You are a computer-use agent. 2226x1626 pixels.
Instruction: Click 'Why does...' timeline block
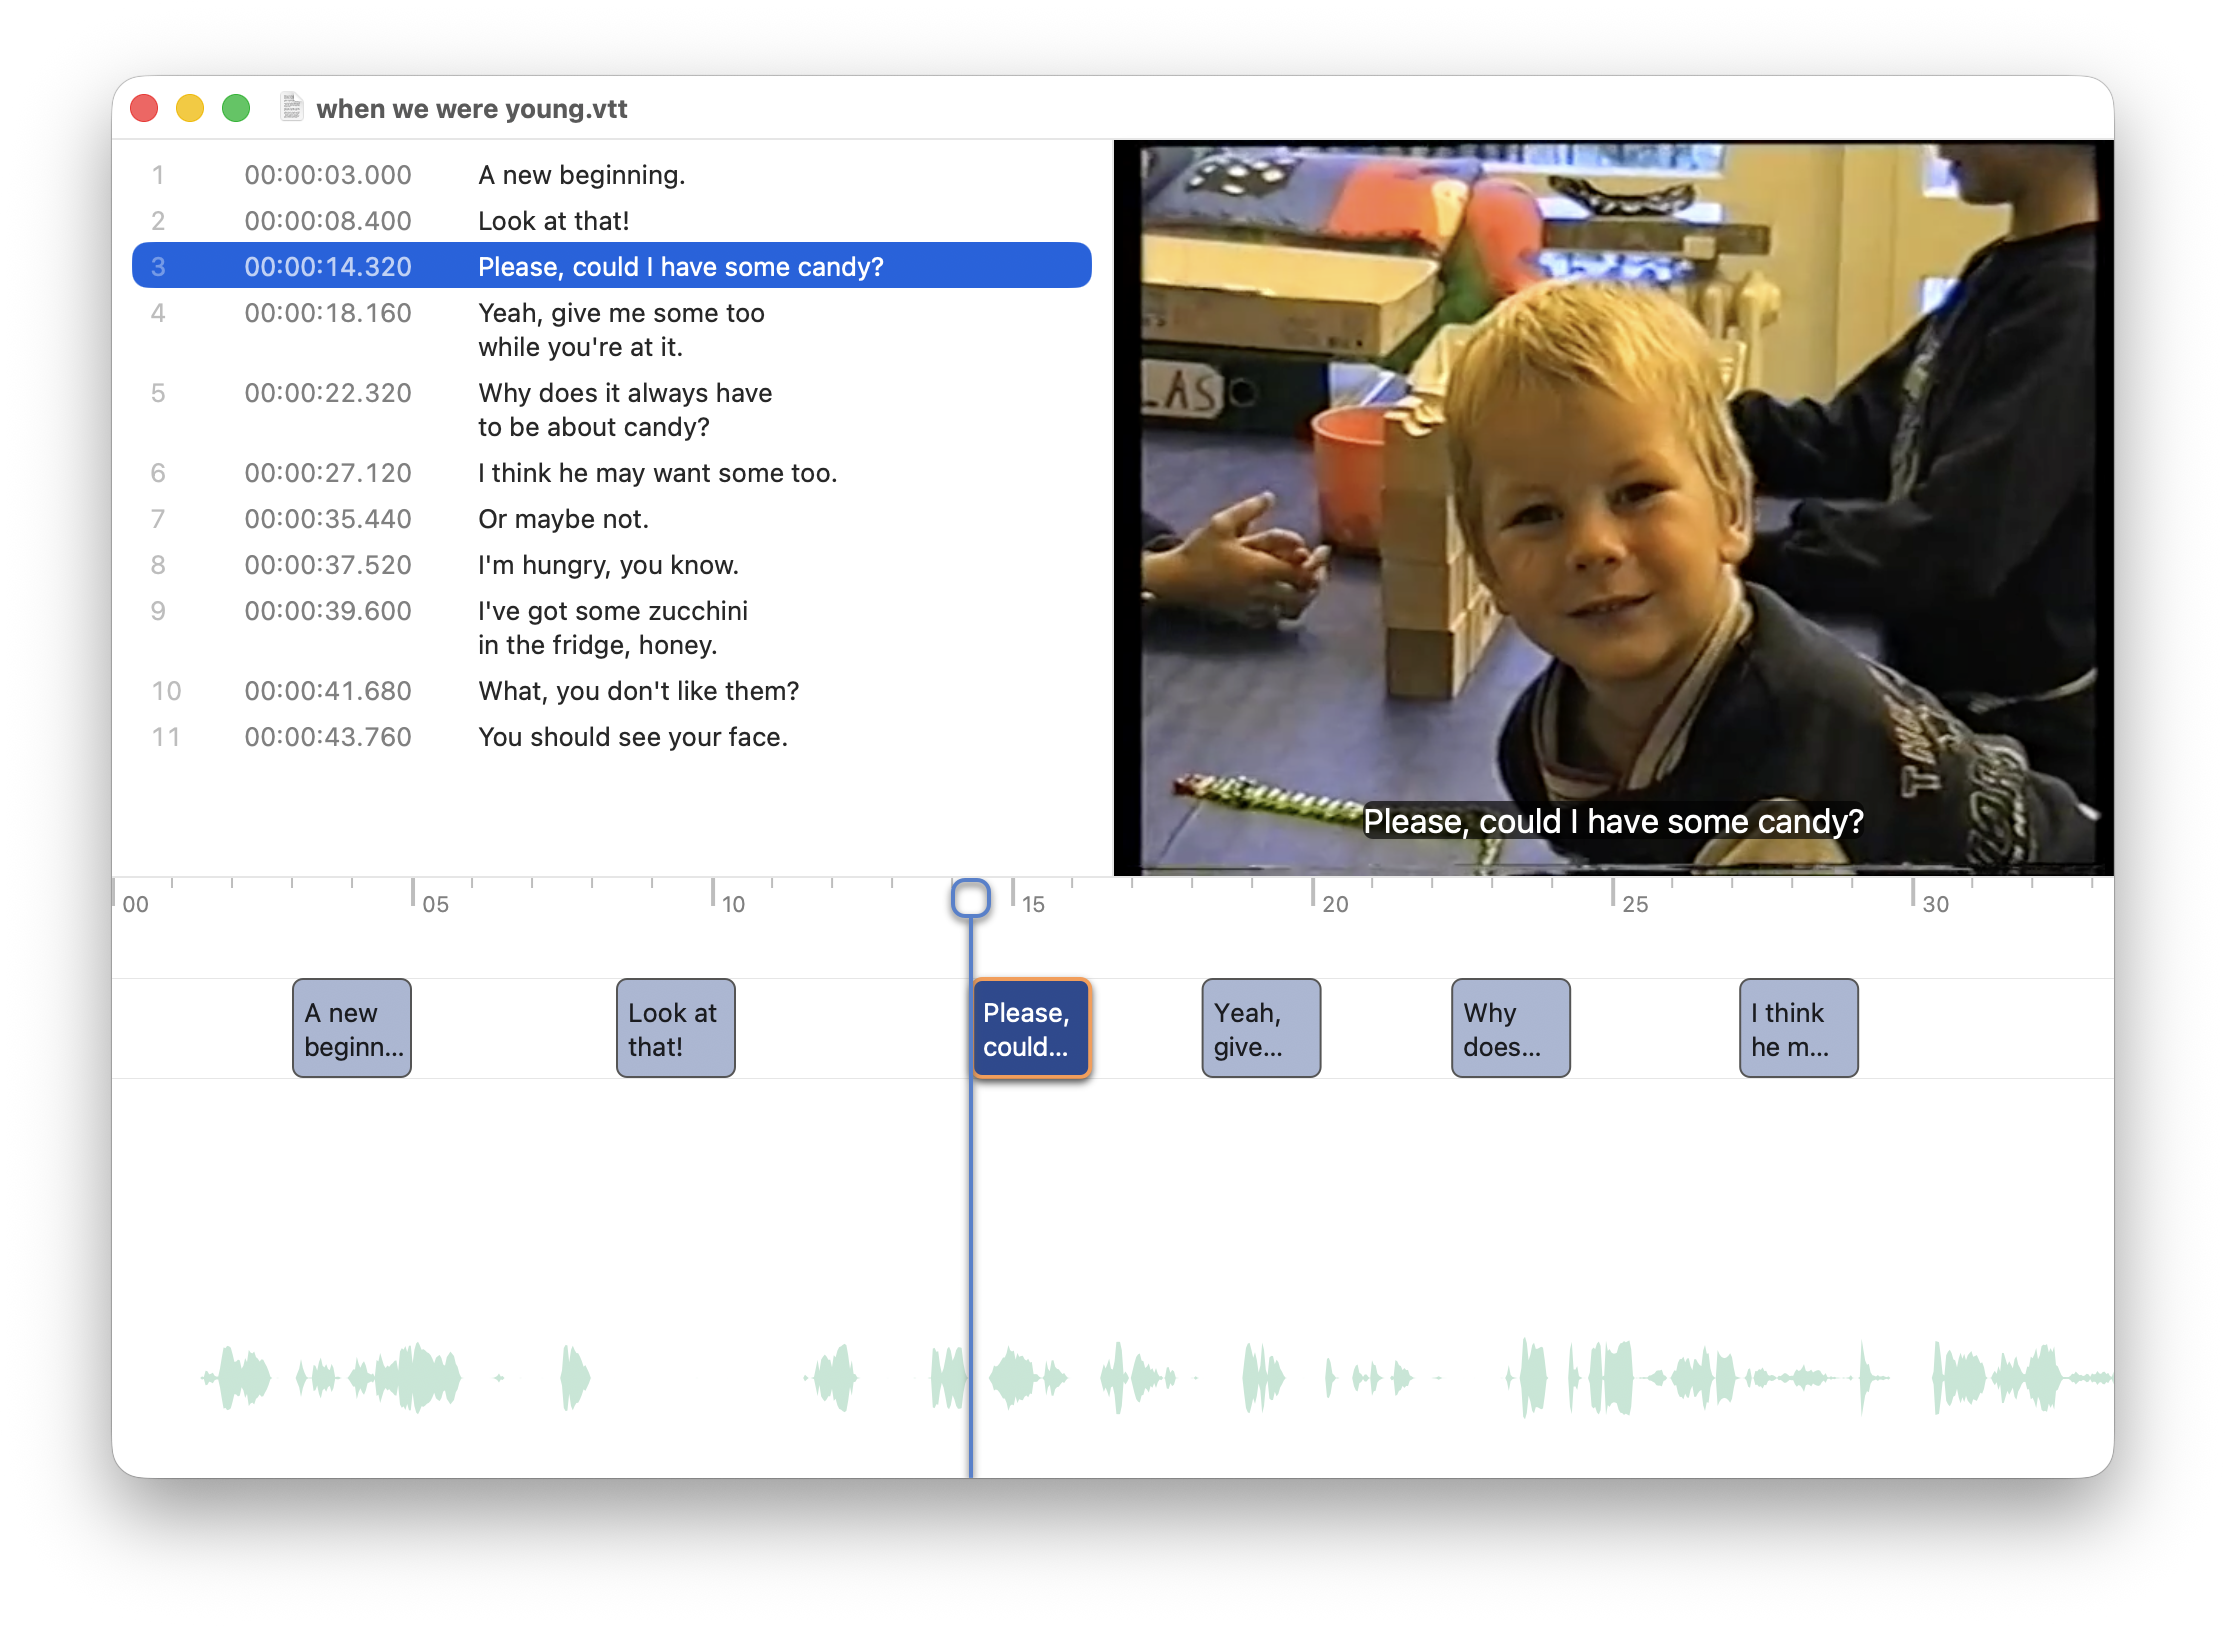[x=1510, y=1028]
